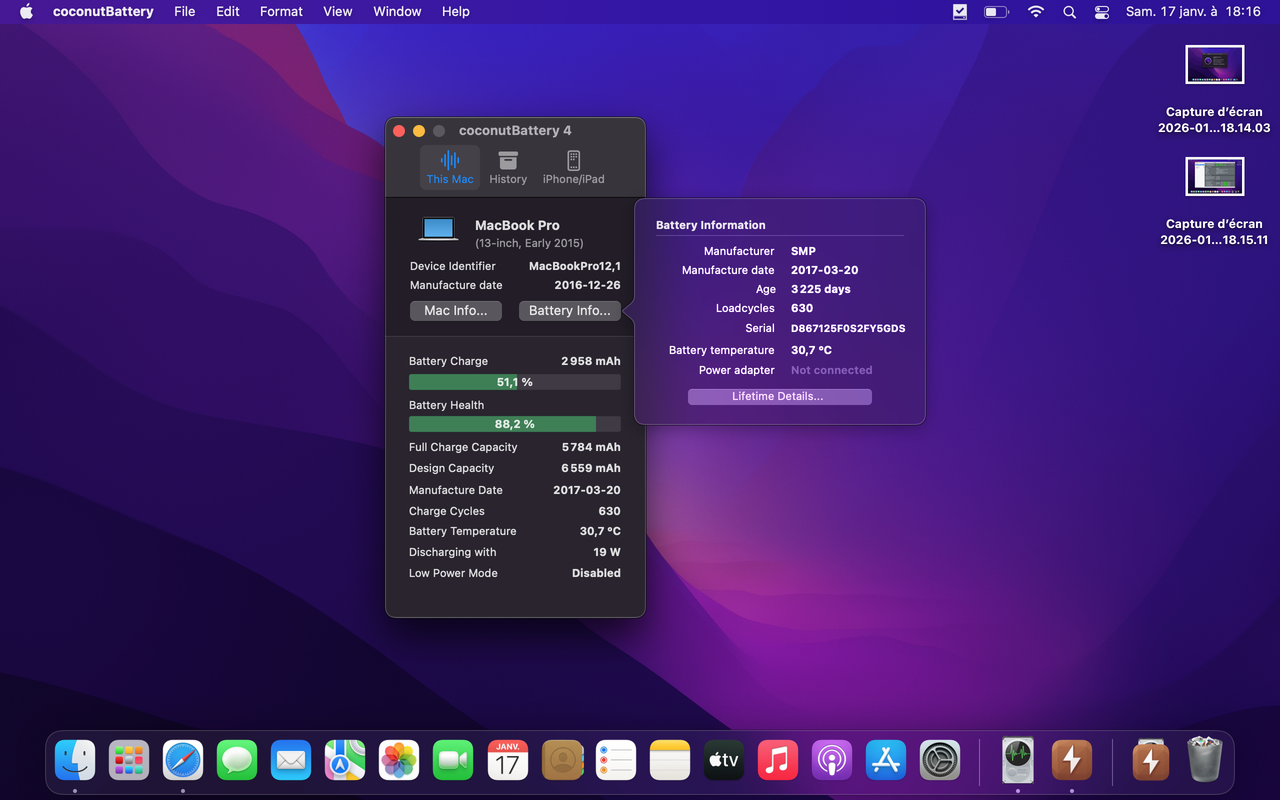Viewport: 1280px width, 800px height.
Task: Click the Discharging with 19 W value
Action: pos(607,552)
